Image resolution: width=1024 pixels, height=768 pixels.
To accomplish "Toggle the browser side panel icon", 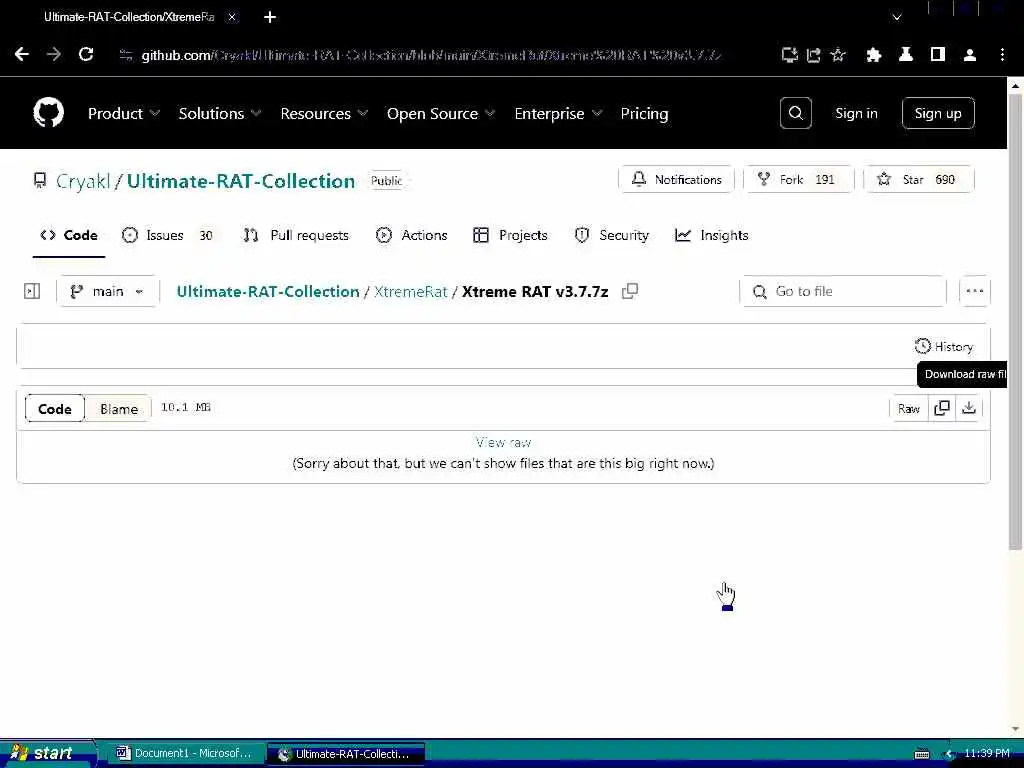I will (x=938, y=55).
